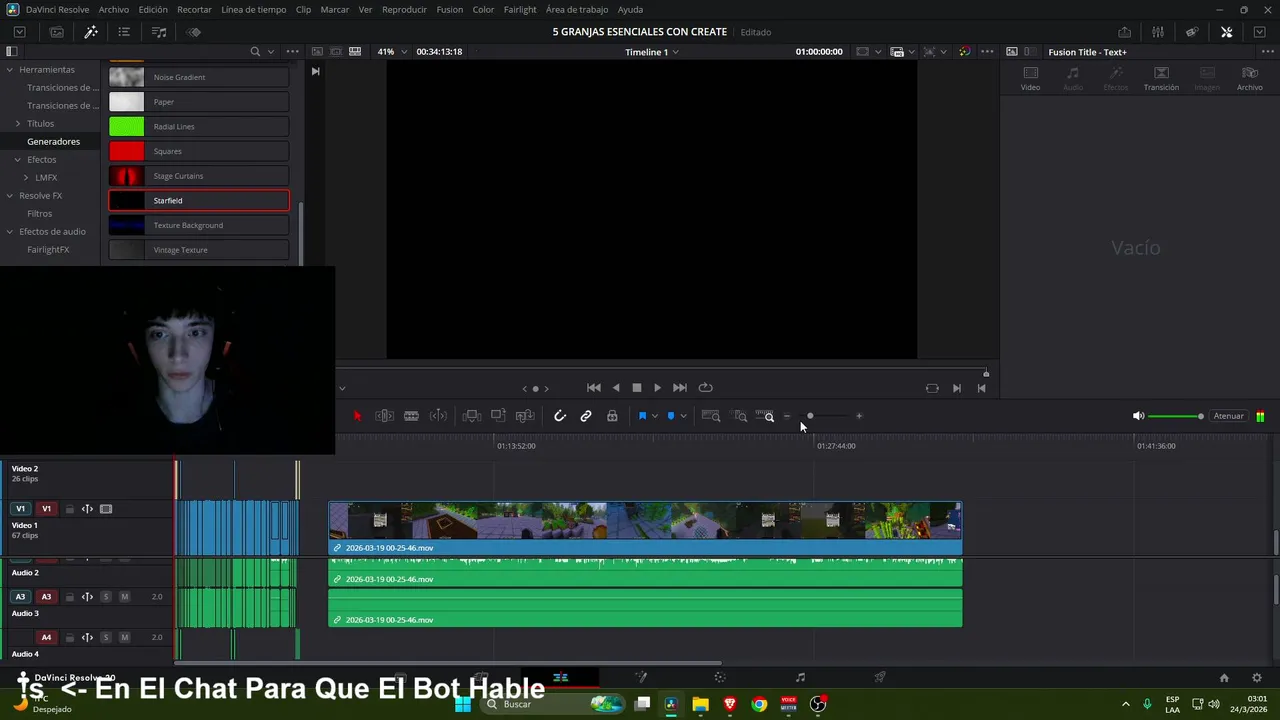The height and width of the screenshot is (720, 1280).
Task: Add a blue marker
Action: (671, 416)
